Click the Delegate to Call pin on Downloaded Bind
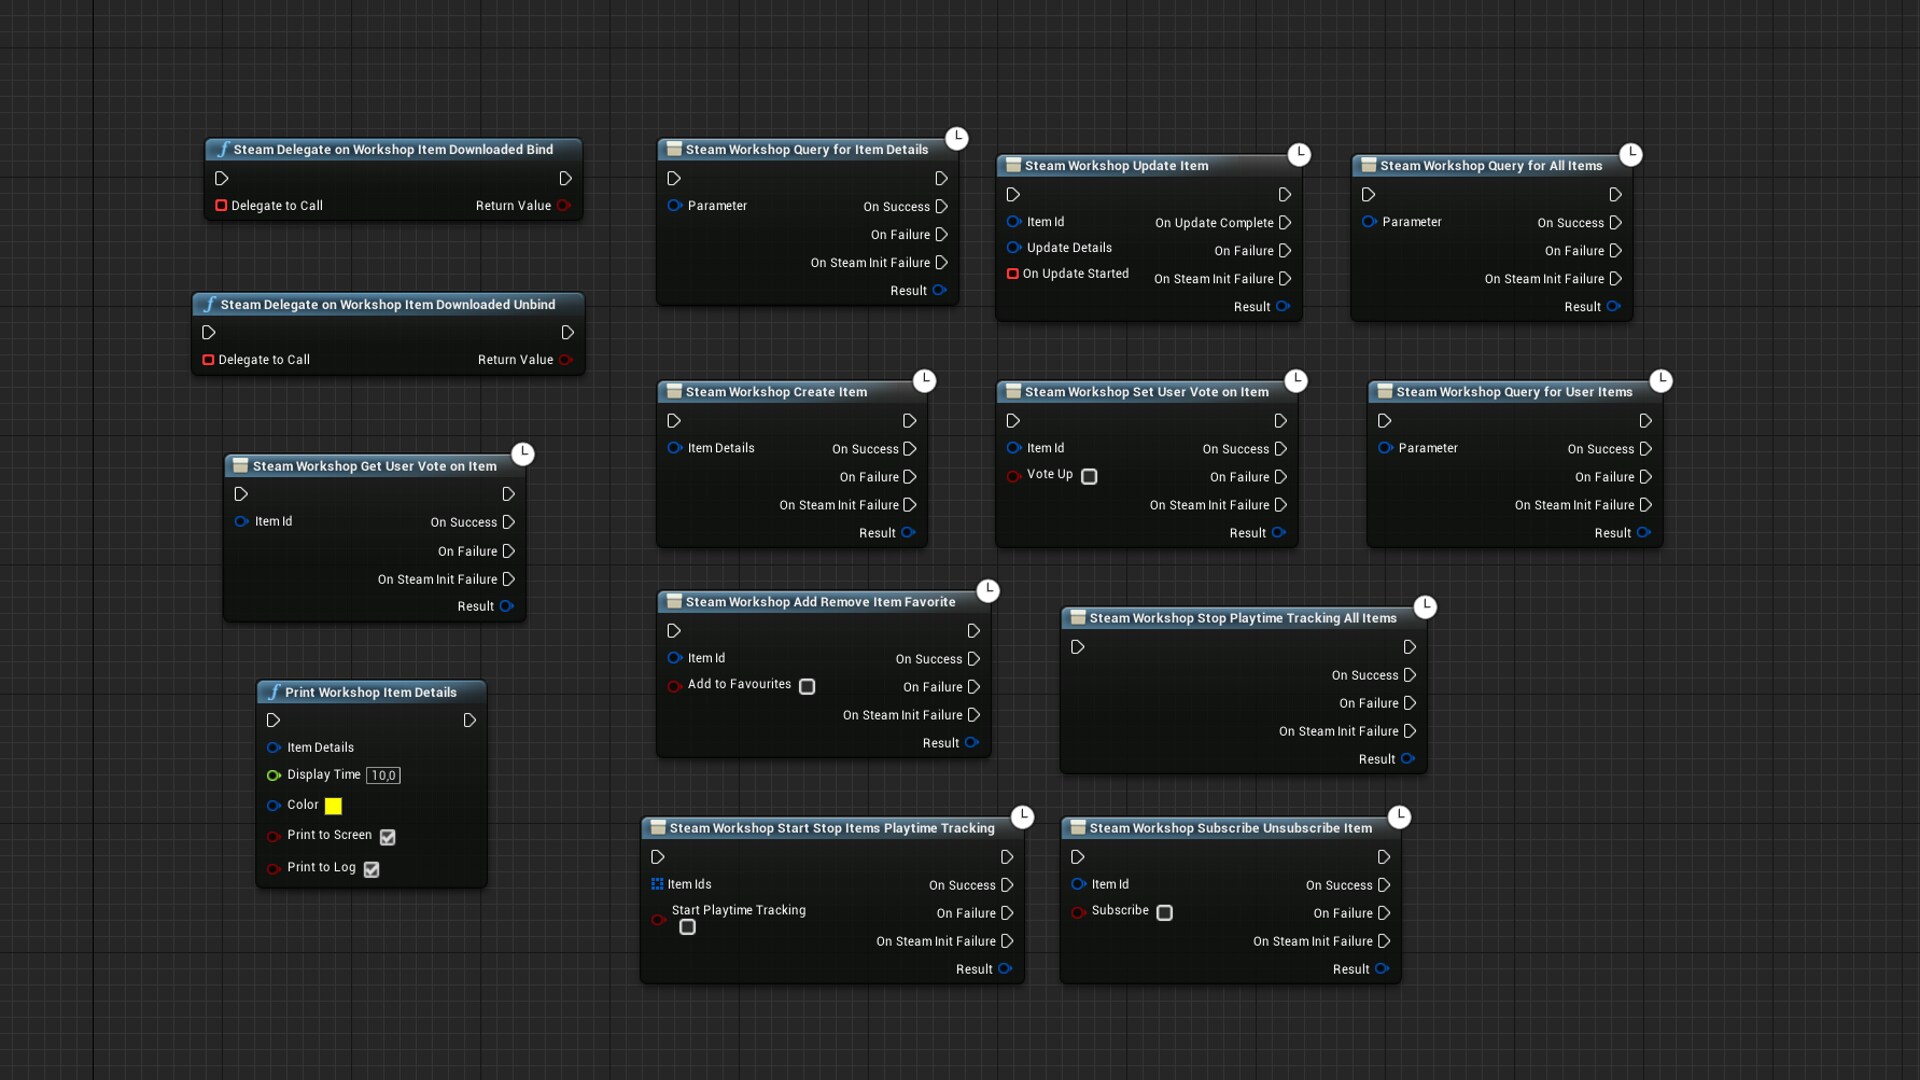 [x=221, y=206]
